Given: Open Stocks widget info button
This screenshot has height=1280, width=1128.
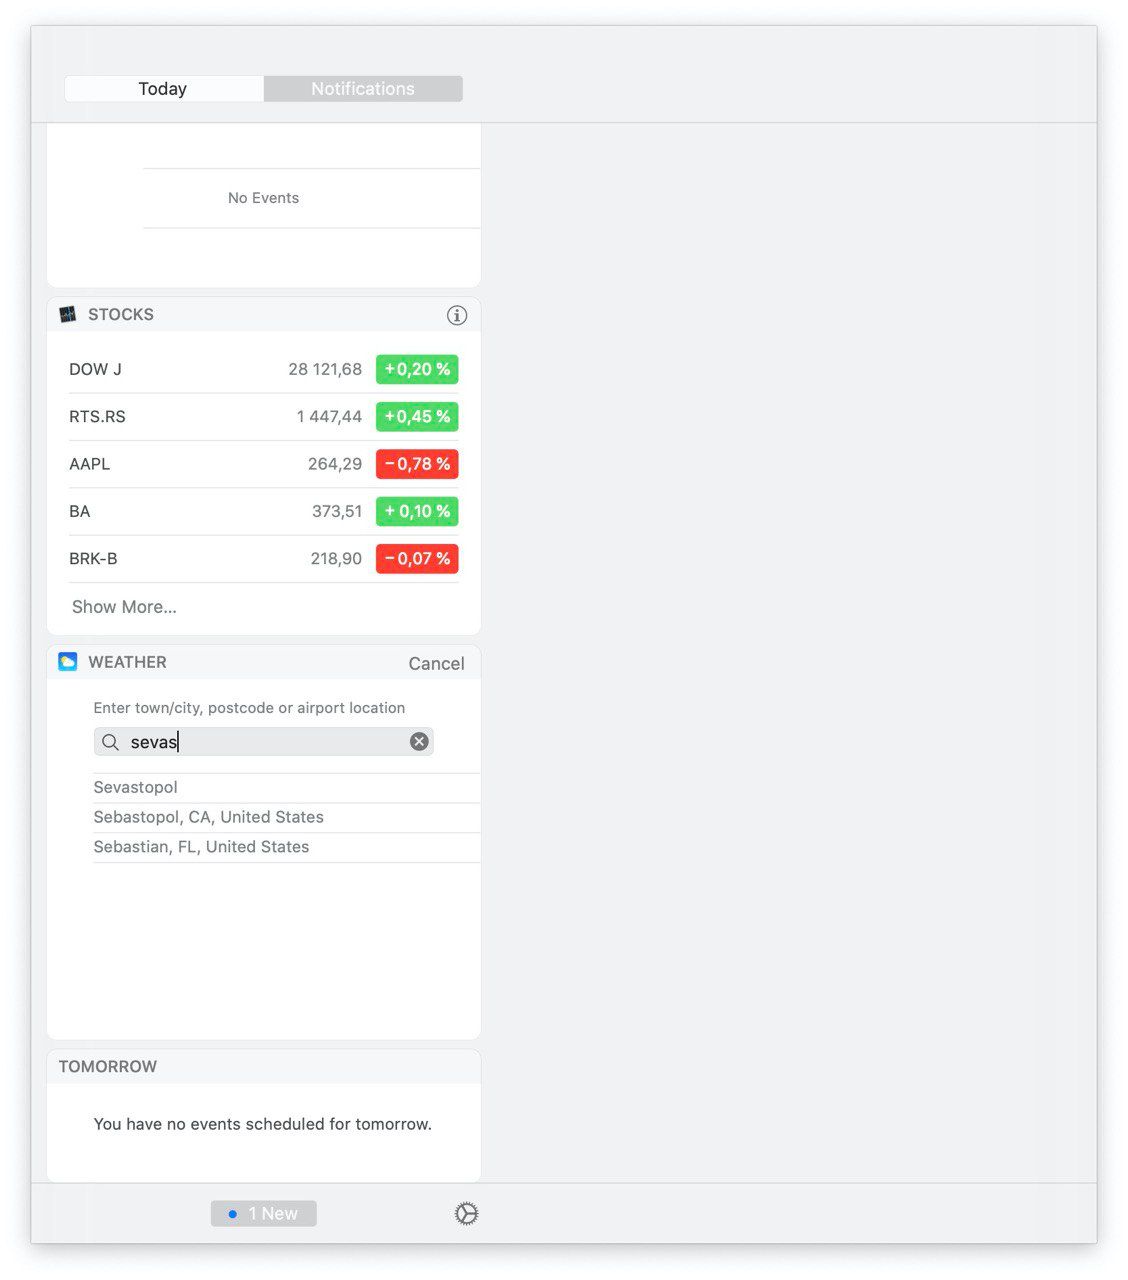Looking at the screenshot, I should click(457, 315).
